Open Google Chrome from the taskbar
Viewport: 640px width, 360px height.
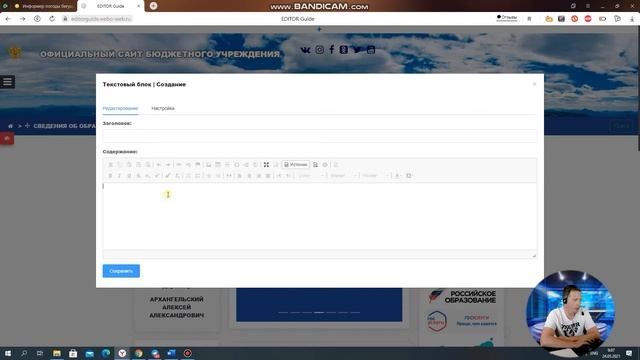click(x=139, y=353)
